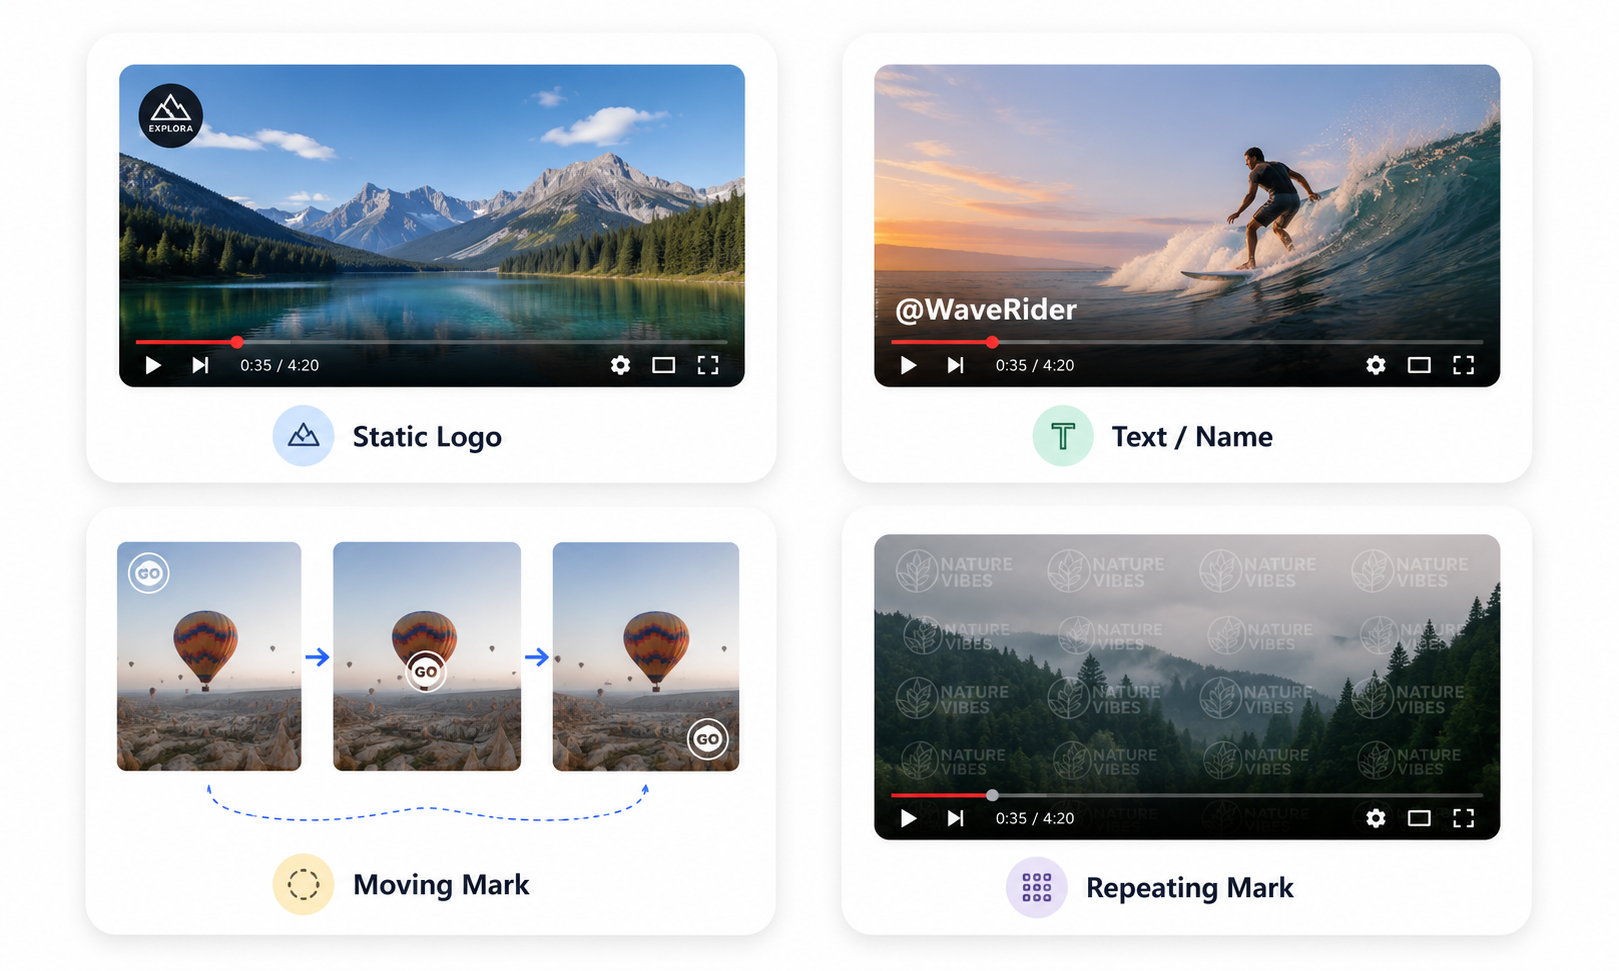The height and width of the screenshot is (971, 1619).
Task: Enter fullscreen in Static Logo player
Action: tap(708, 365)
